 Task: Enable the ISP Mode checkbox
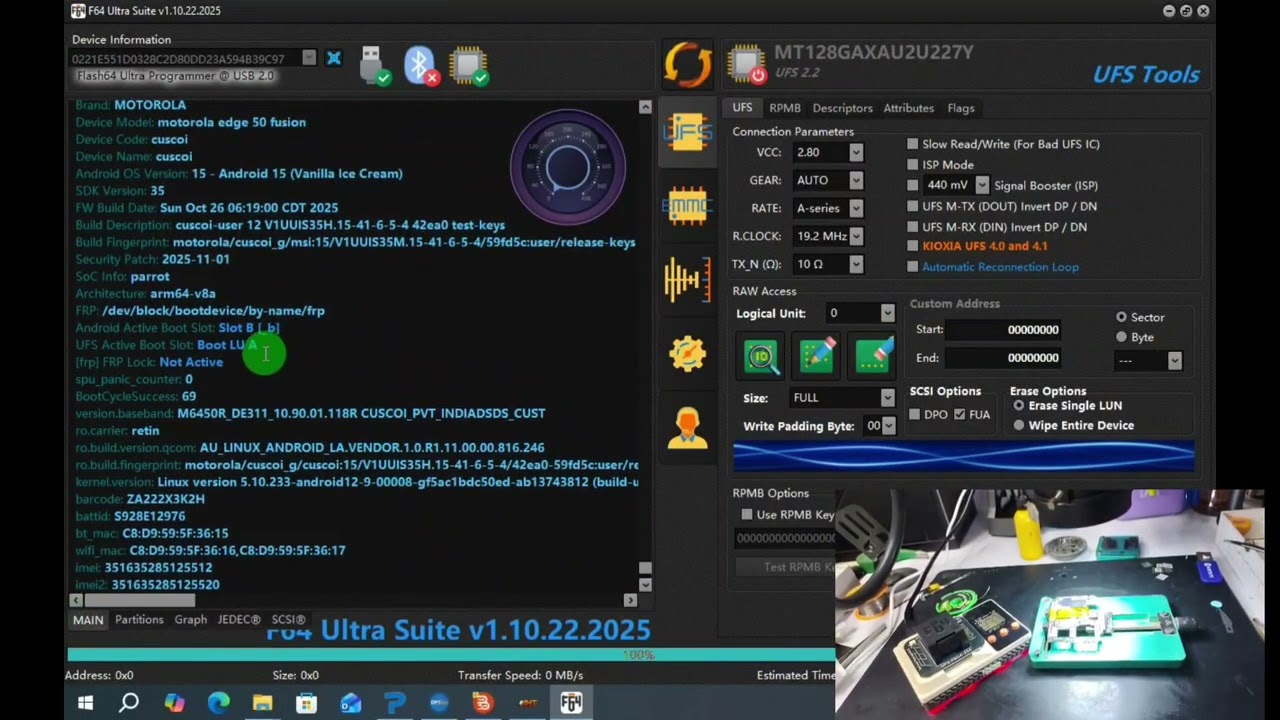tap(912, 164)
